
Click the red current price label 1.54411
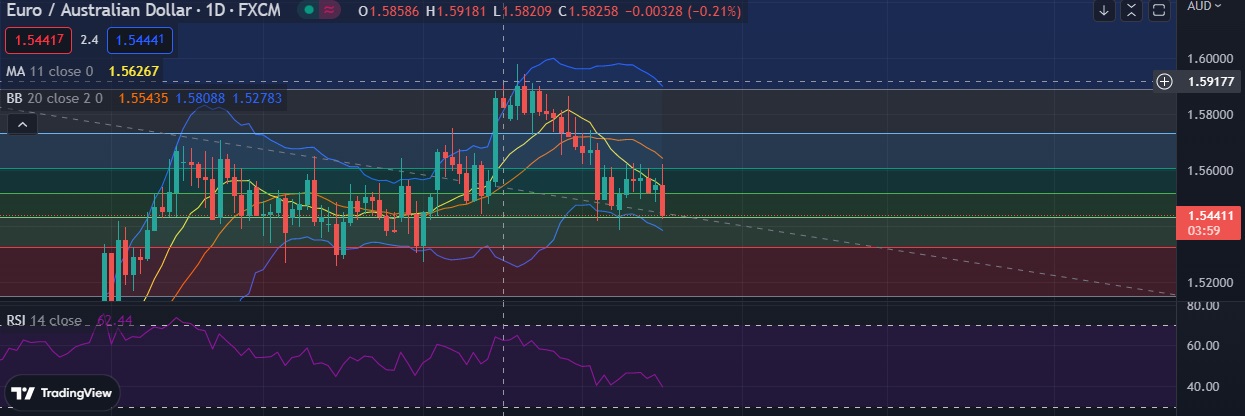(x=1208, y=215)
